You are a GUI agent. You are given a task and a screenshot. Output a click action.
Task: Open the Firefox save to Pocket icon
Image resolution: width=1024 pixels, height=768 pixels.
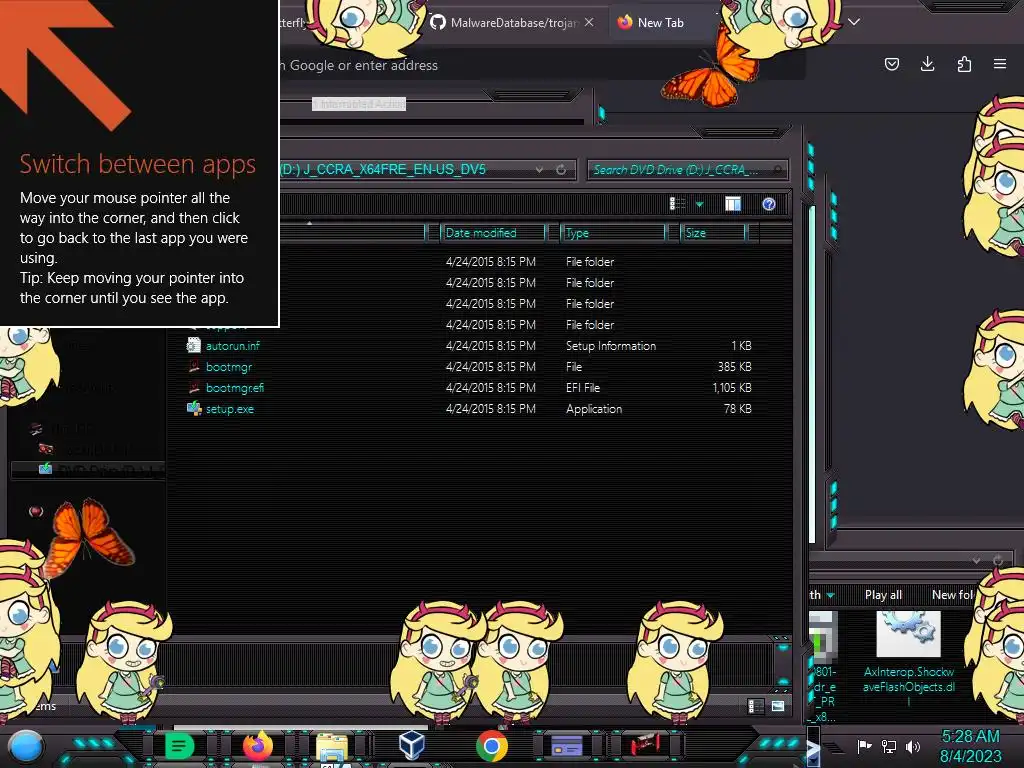point(891,64)
